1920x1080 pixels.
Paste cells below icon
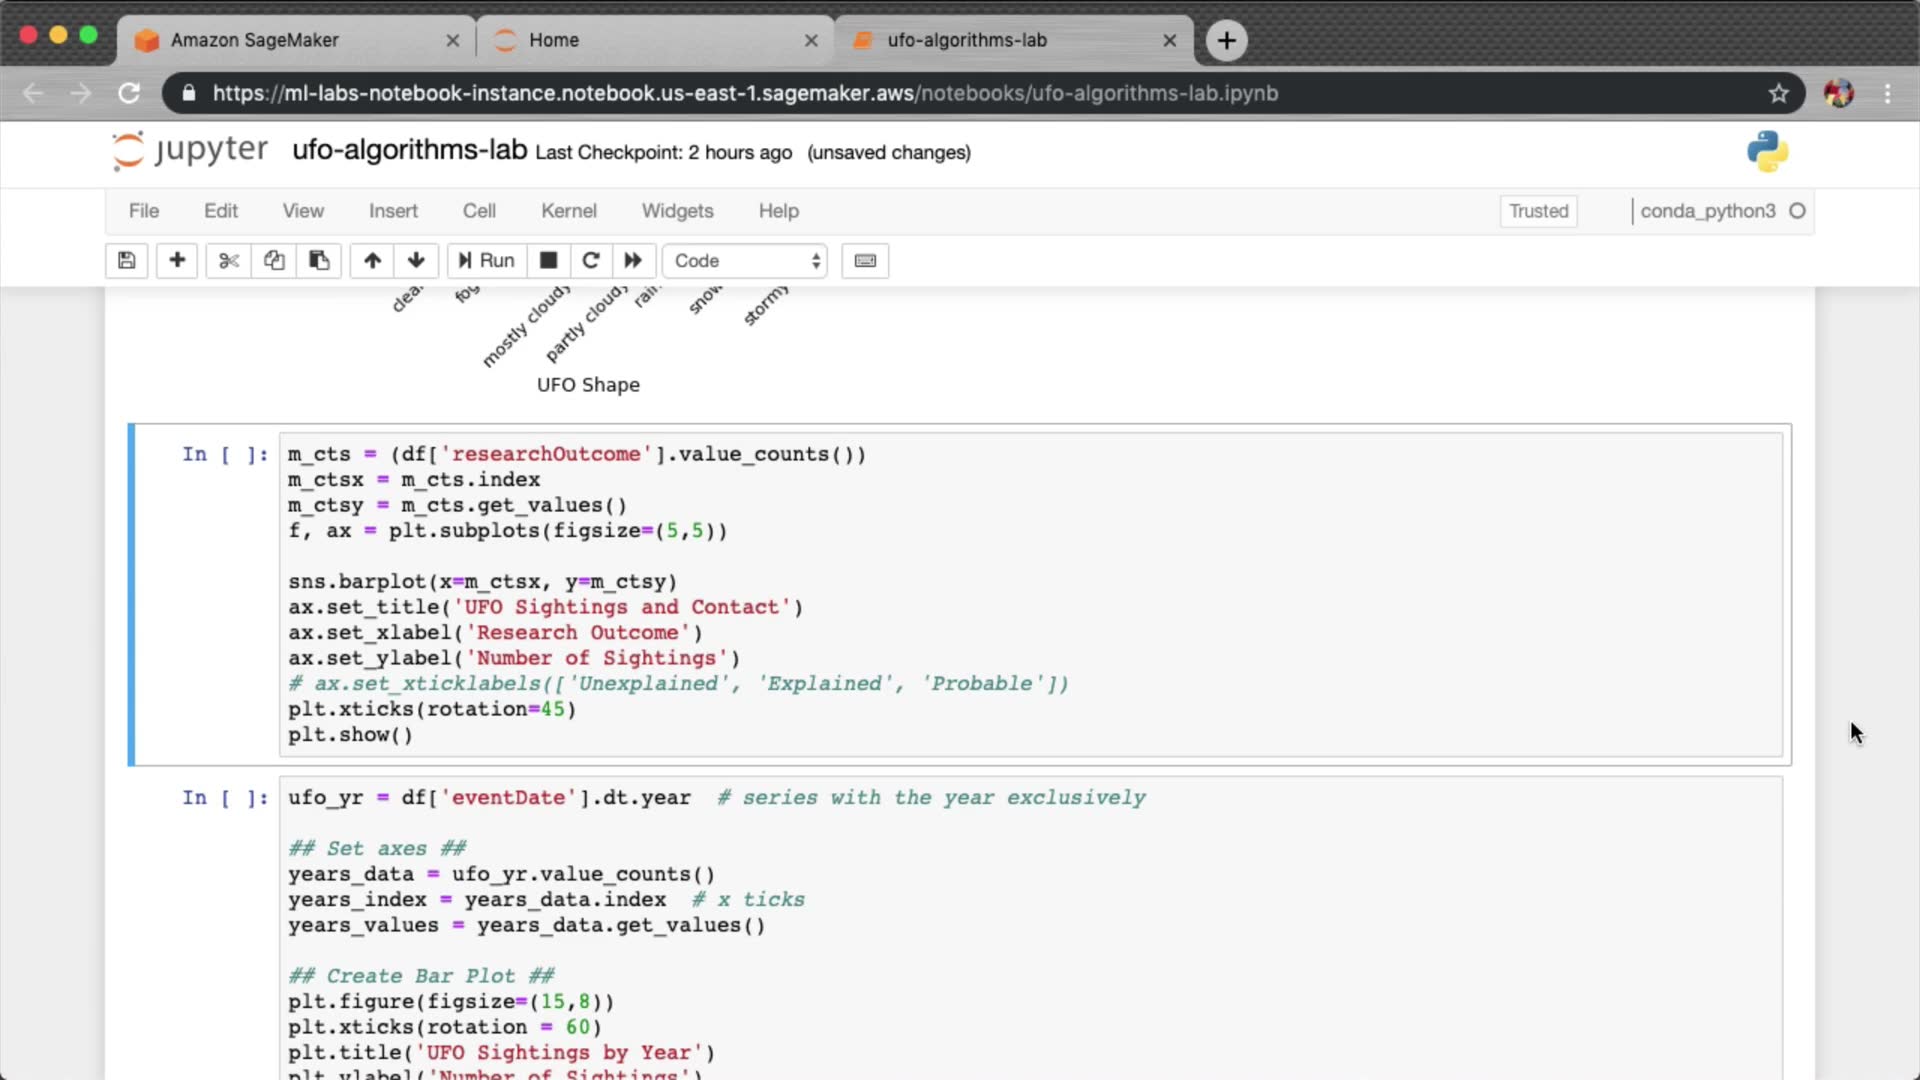(x=319, y=261)
